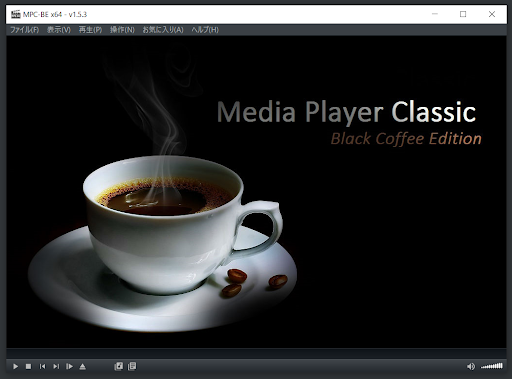The width and height of the screenshot is (512, 379).
Task: Open the ファイル(F) menu
Action: point(25,30)
